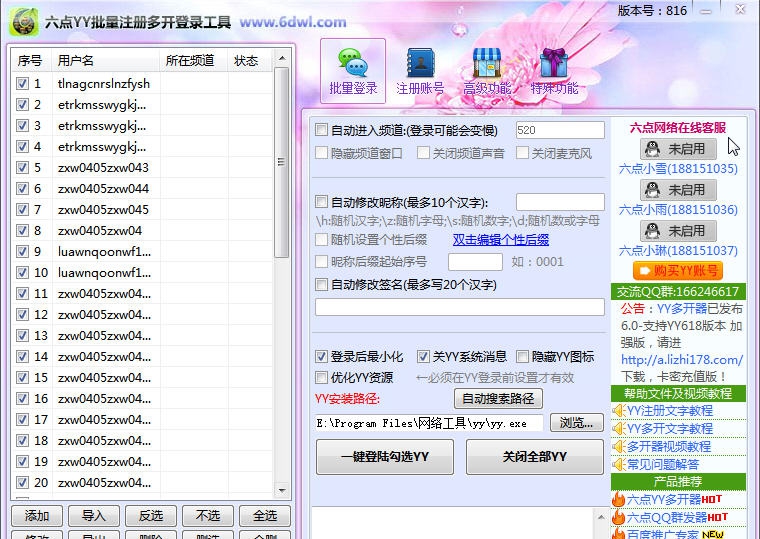Click the 所在频道 column header

194,61
